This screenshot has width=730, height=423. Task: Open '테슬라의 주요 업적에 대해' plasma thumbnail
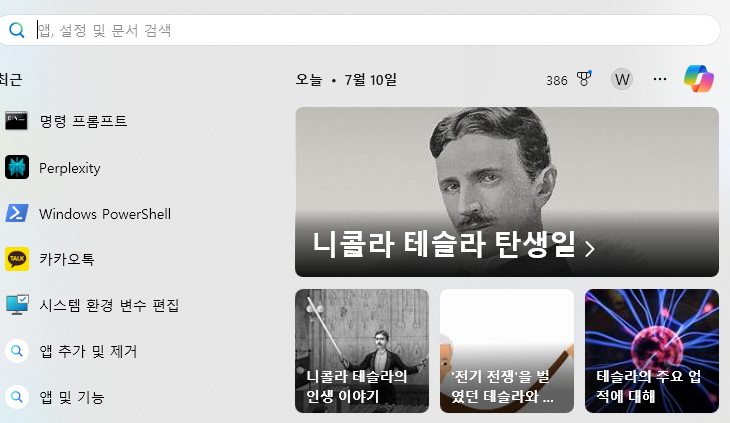(652, 351)
